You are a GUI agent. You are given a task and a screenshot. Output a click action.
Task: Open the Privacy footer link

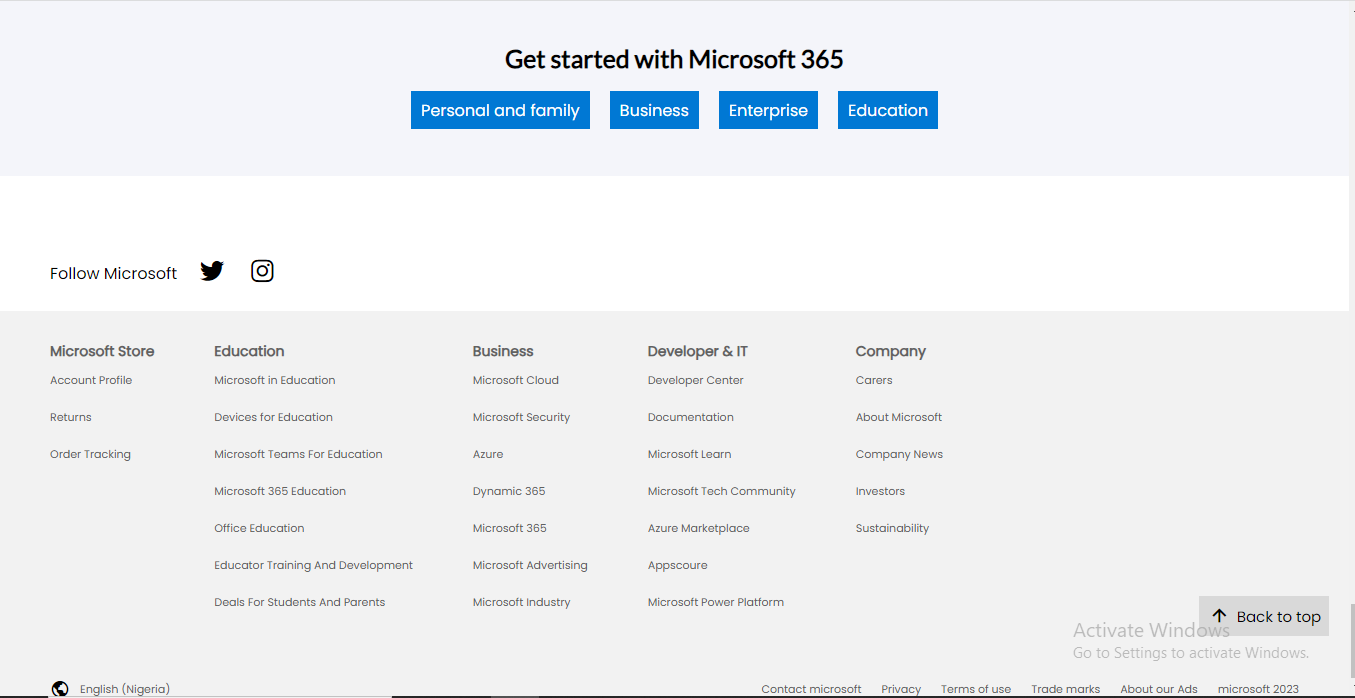click(x=901, y=689)
